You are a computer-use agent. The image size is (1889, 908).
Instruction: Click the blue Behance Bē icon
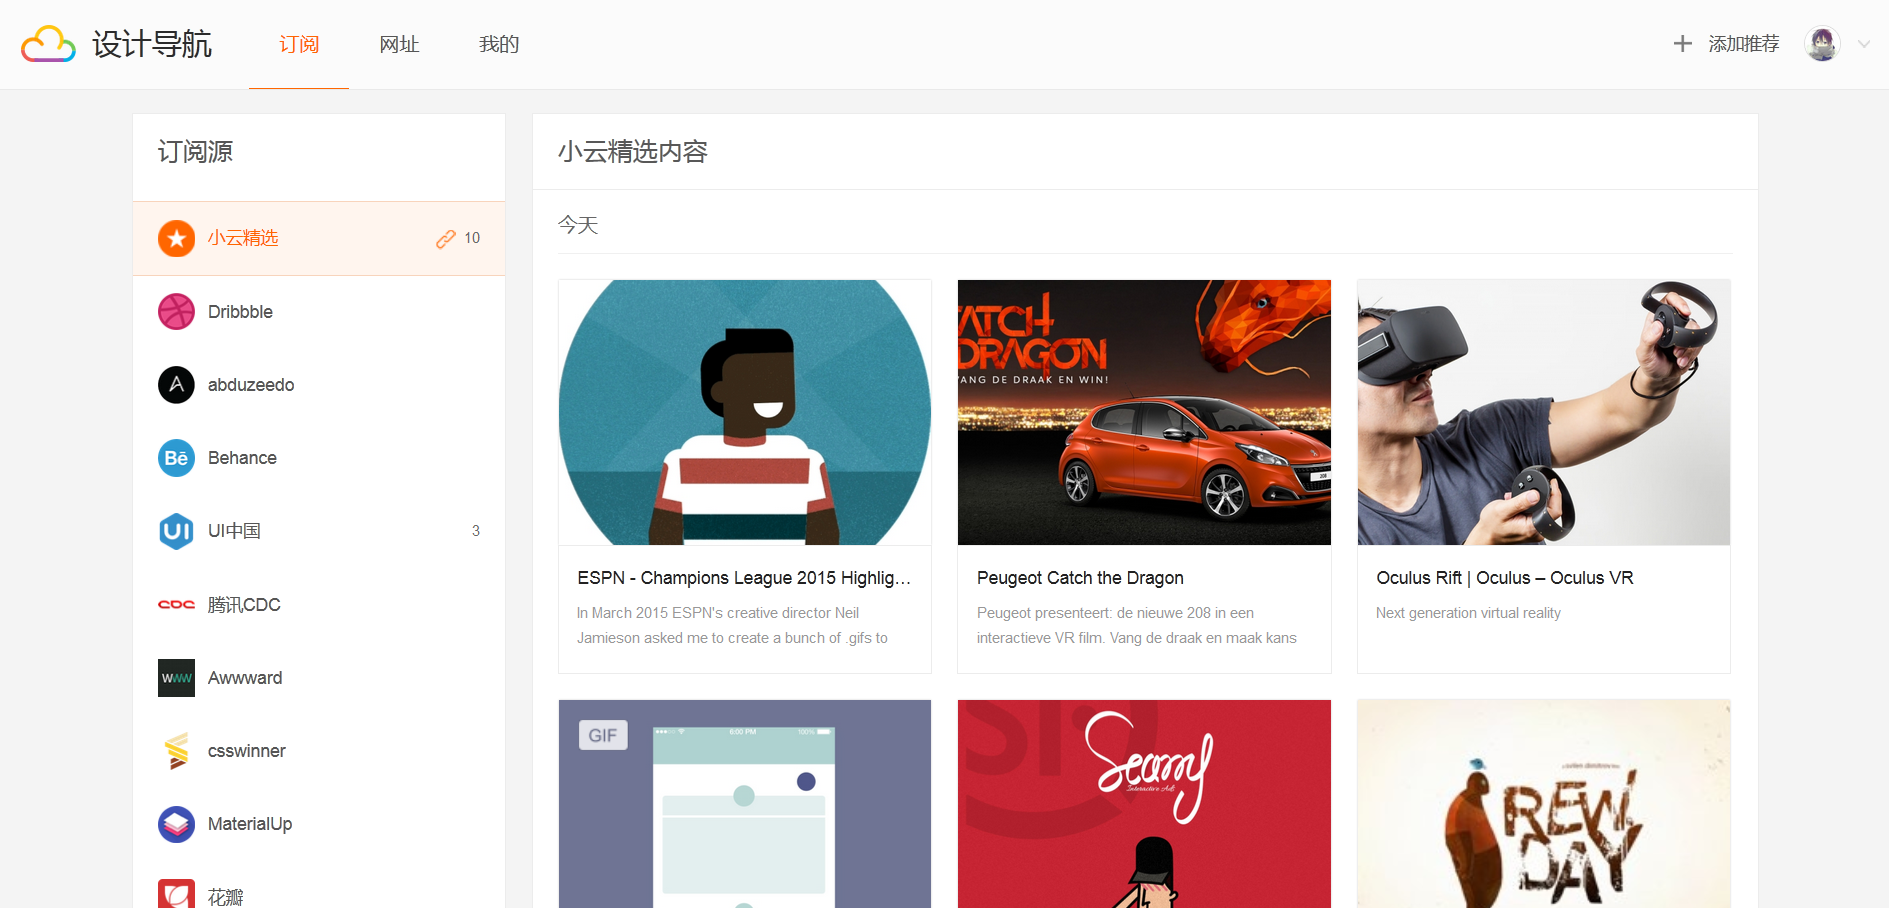pyautogui.click(x=177, y=458)
